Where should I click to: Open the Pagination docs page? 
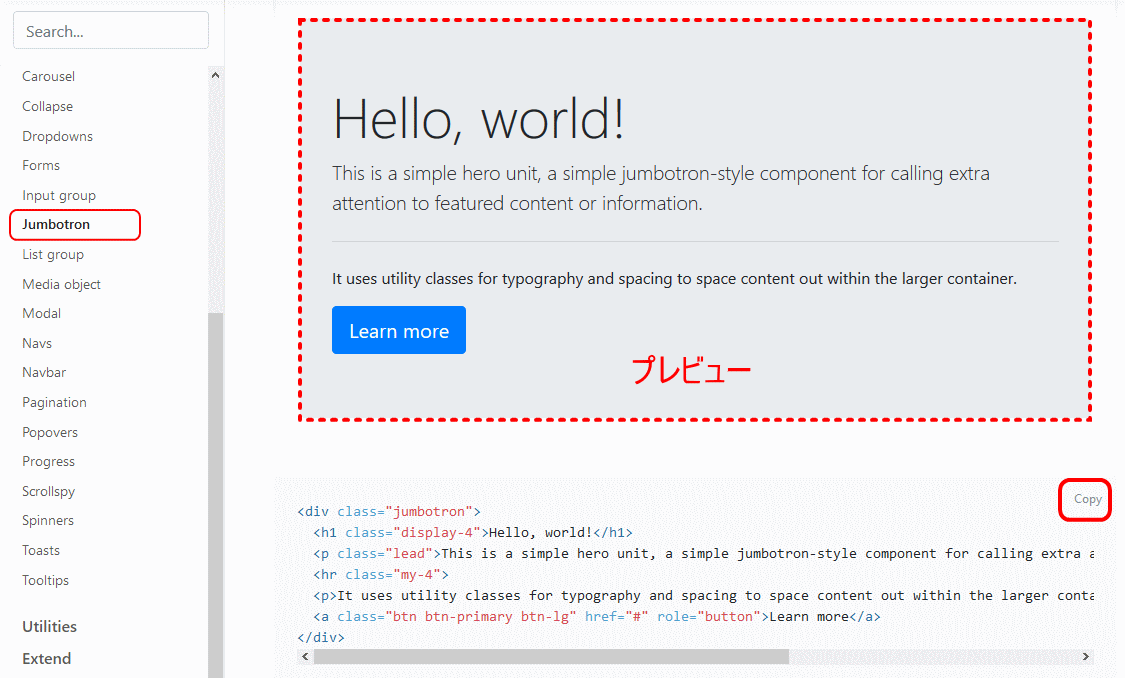(x=55, y=403)
